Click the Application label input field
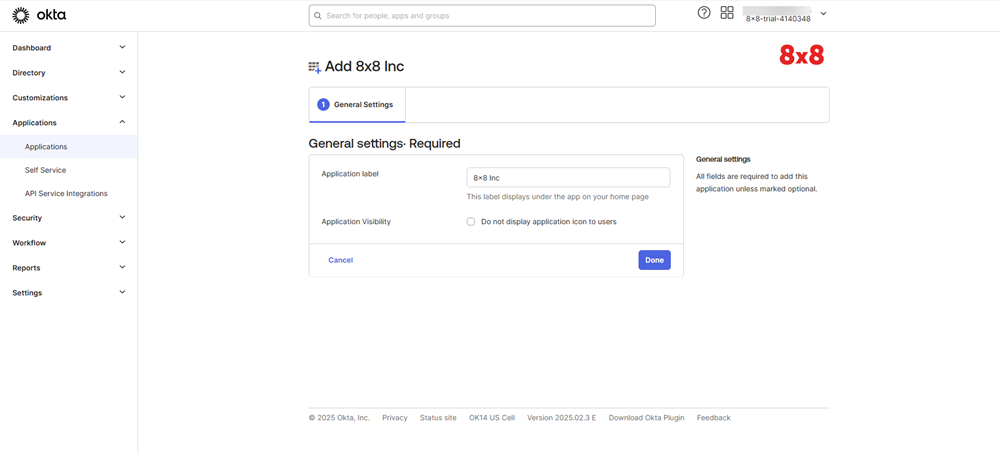Viewport: 1000px width, 454px height. click(x=568, y=177)
